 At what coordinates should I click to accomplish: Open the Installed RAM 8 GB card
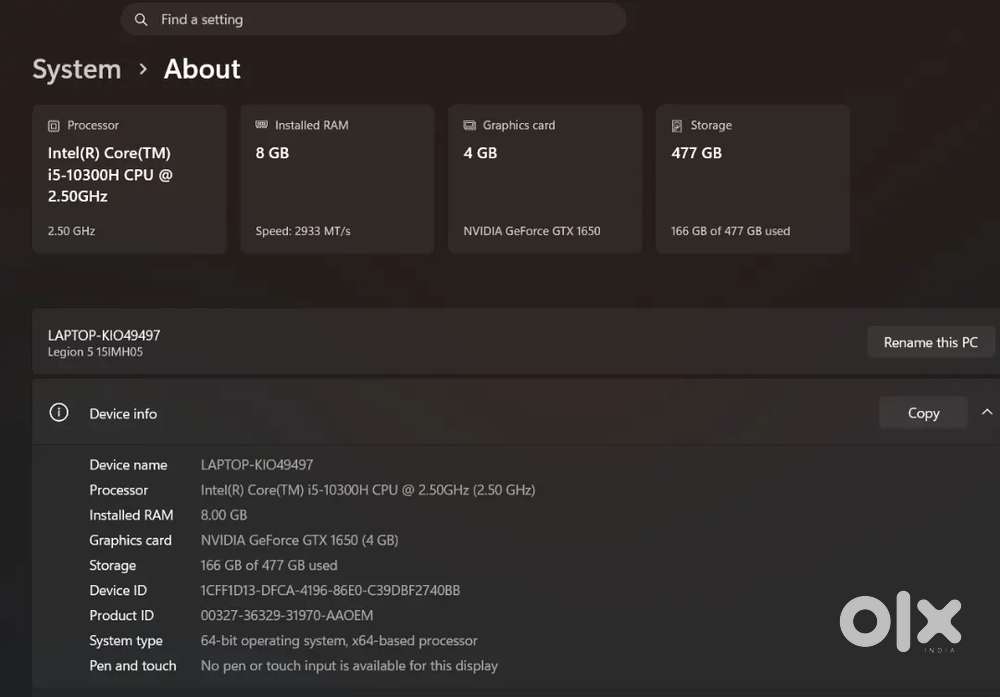point(337,179)
